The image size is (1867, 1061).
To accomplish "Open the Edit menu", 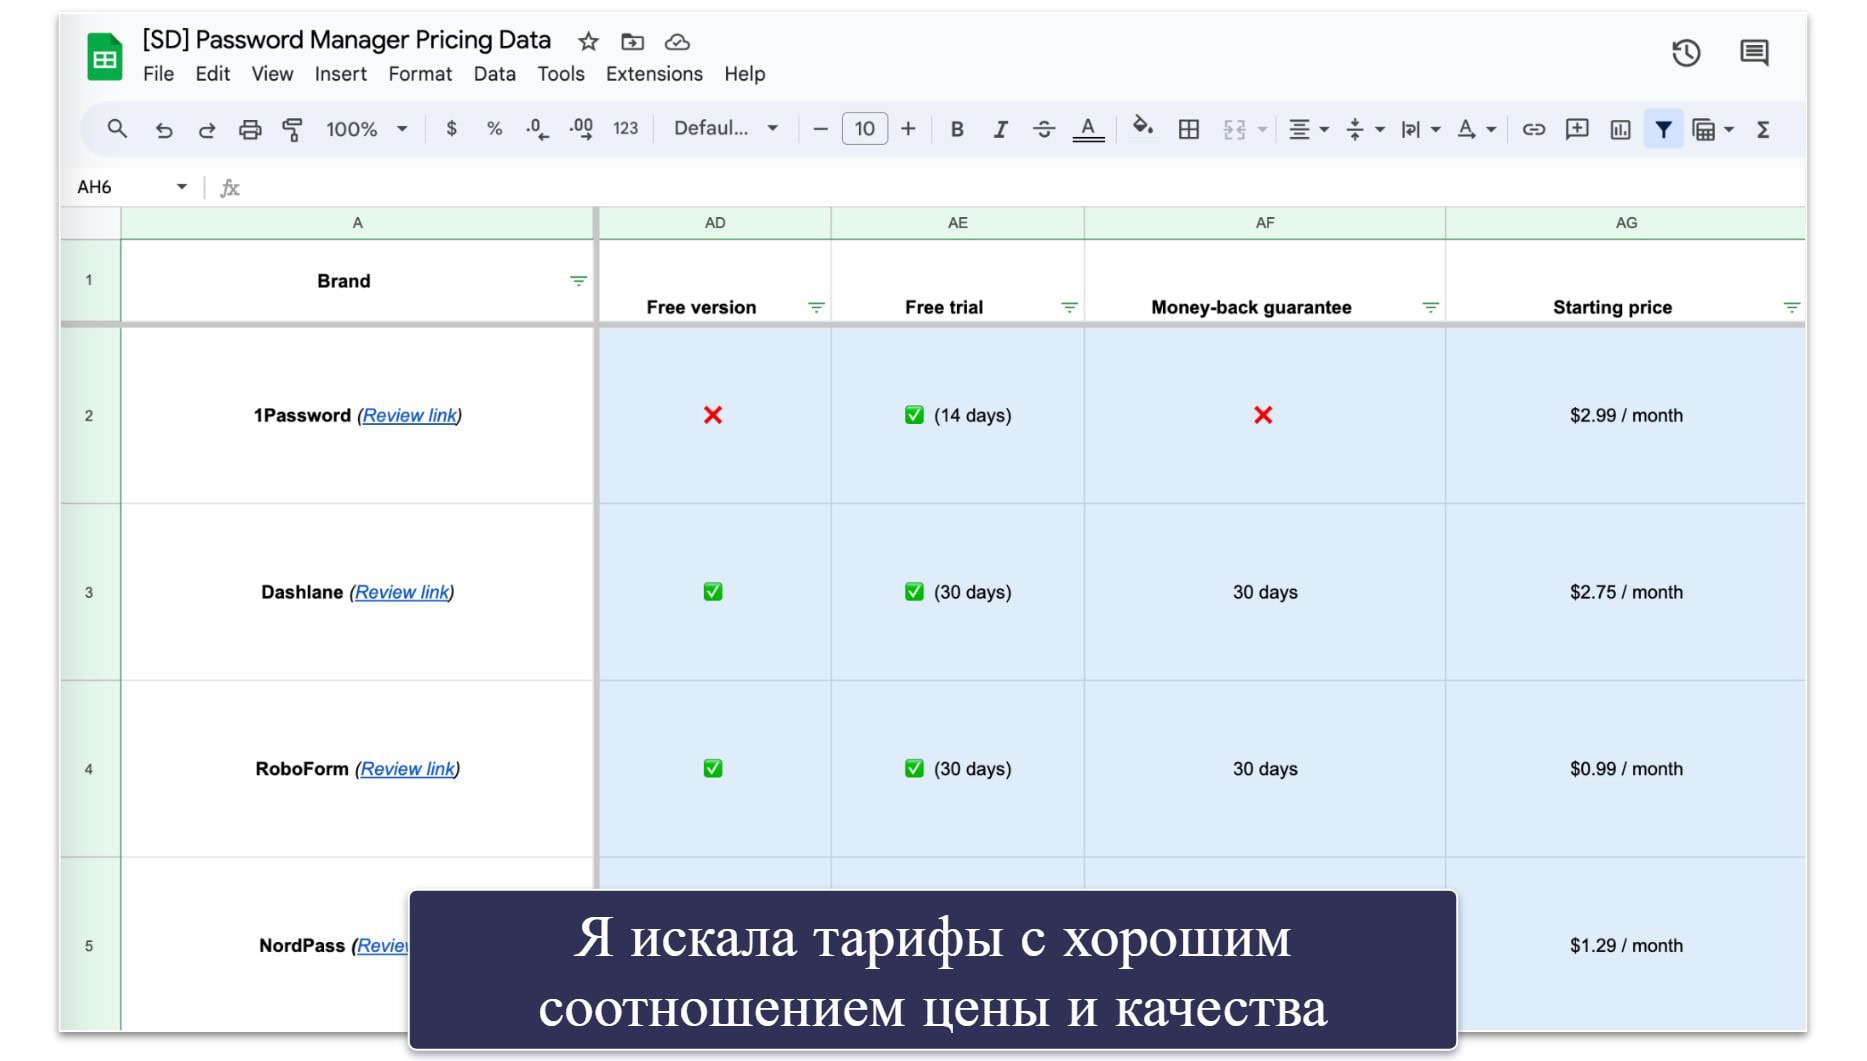I will pyautogui.click(x=212, y=74).
